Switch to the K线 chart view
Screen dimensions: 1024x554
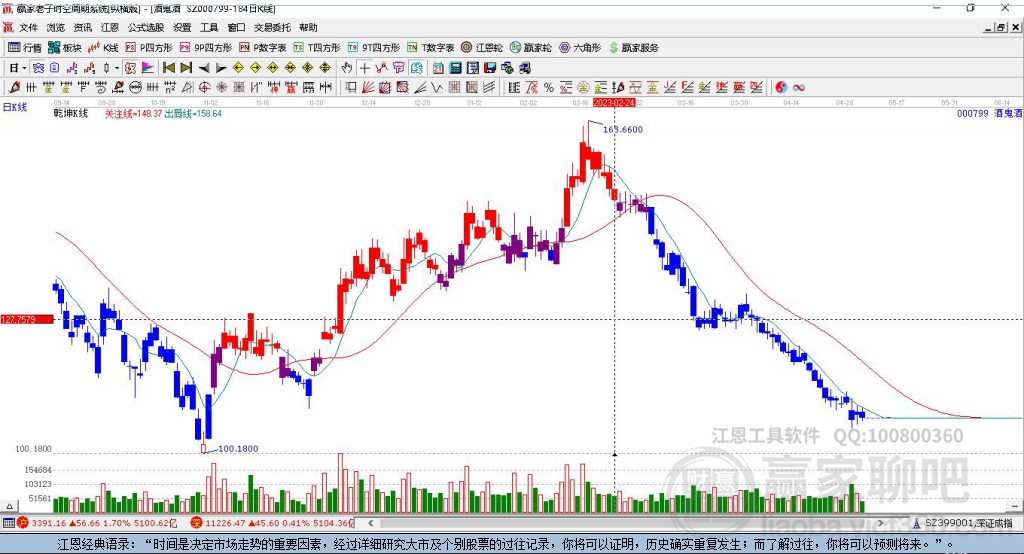[103, 48]
